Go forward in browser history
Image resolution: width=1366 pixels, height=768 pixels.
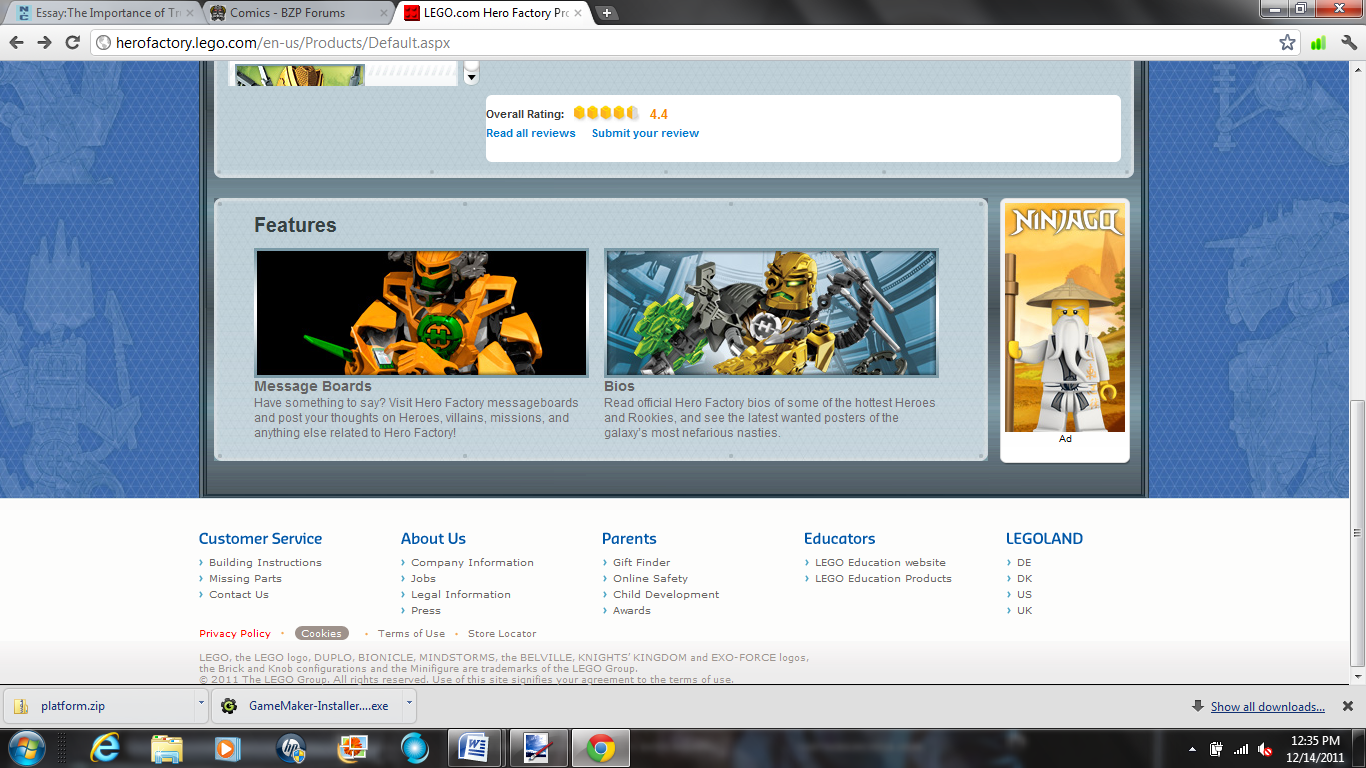pyautogui.click(x=44, y=43)
